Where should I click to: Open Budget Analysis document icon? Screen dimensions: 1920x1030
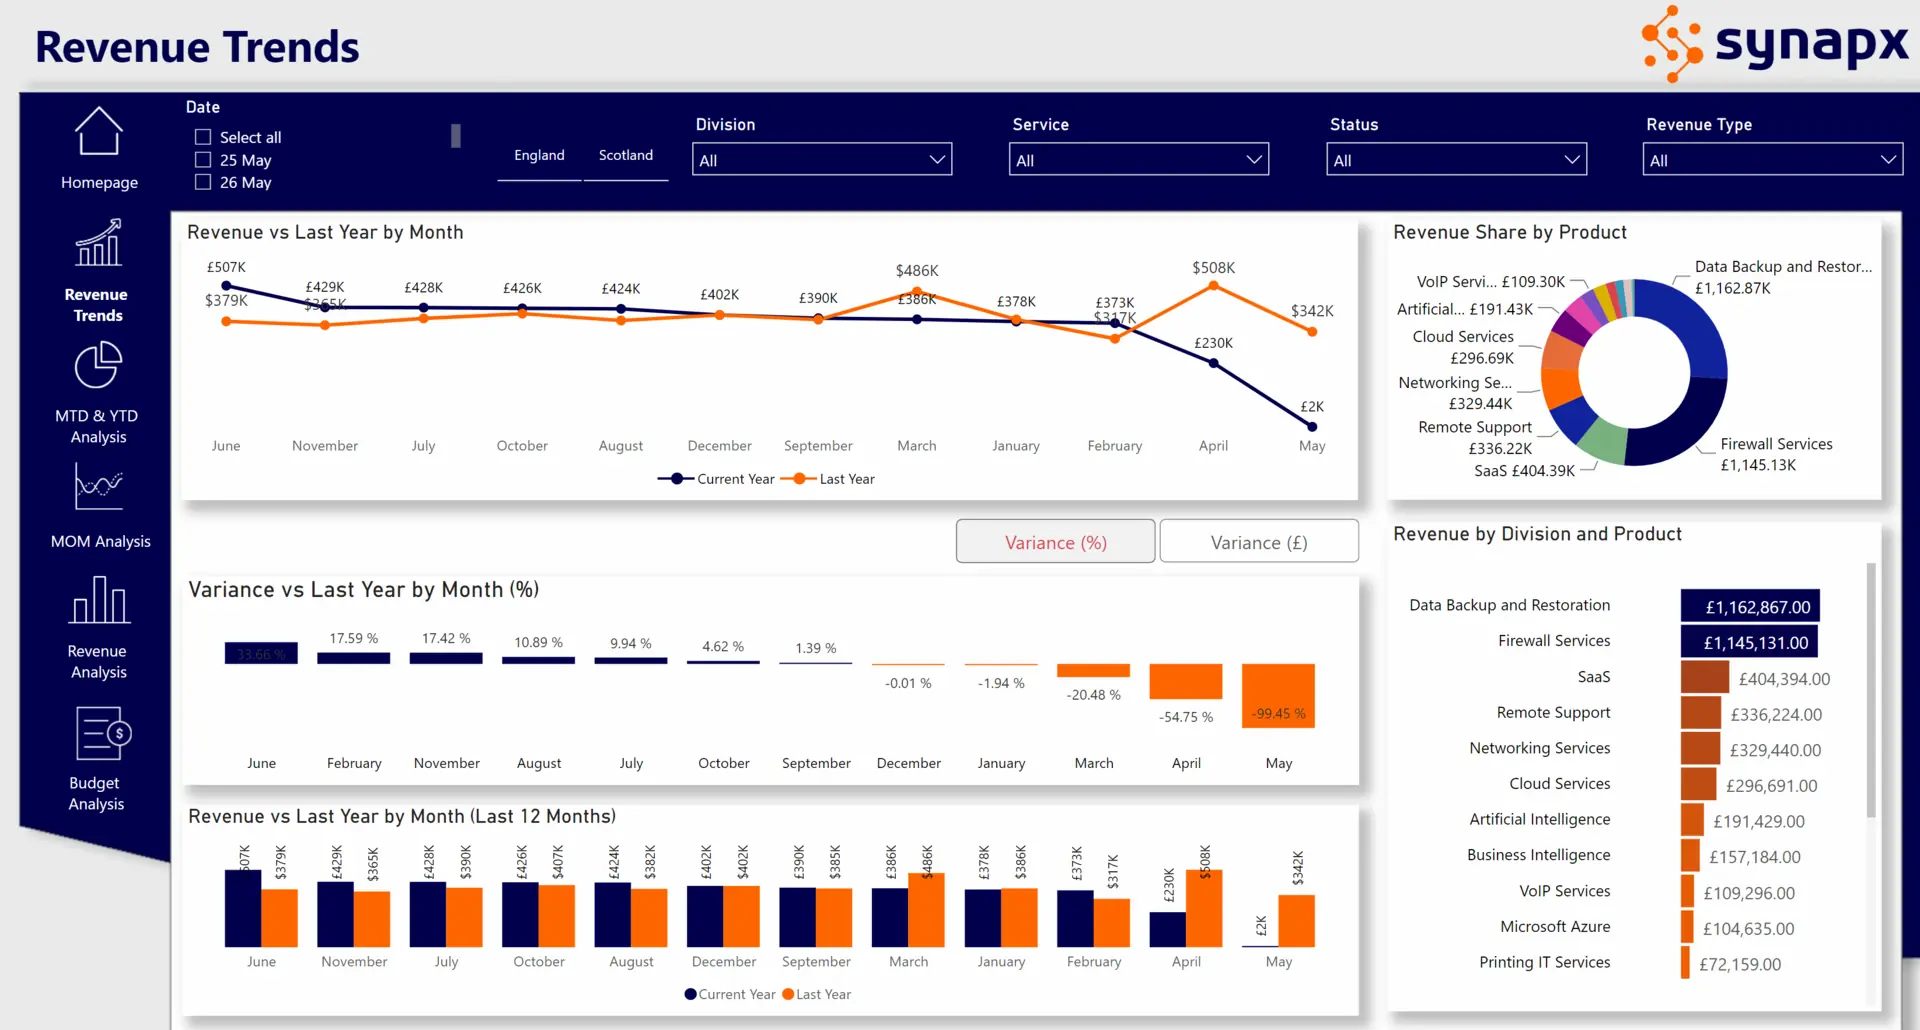[102, 734]
